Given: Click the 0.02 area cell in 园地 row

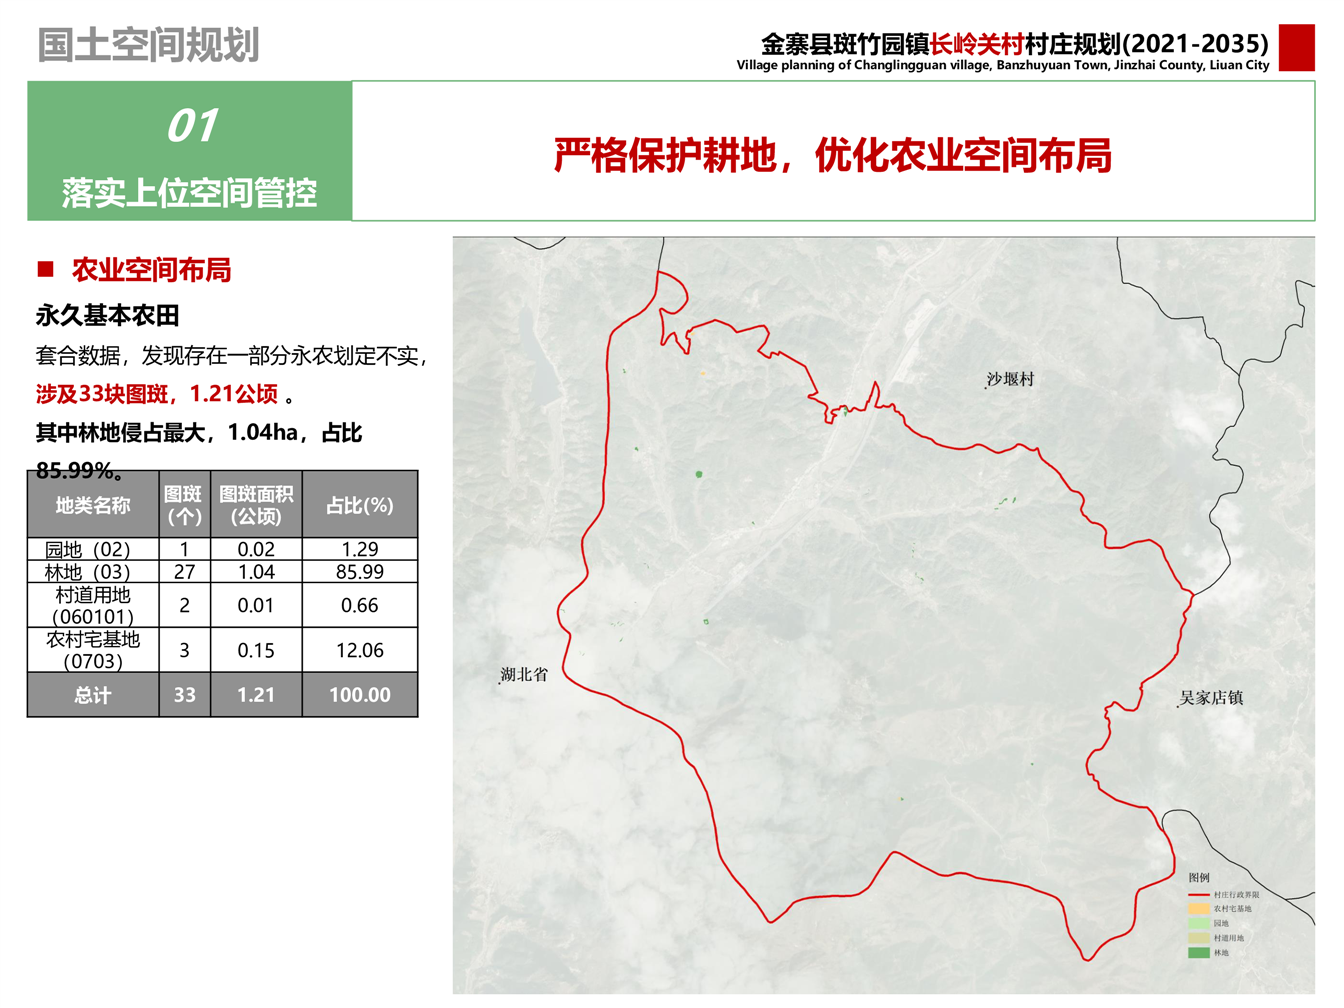Looking at the screenshot, I should point(256,549).
